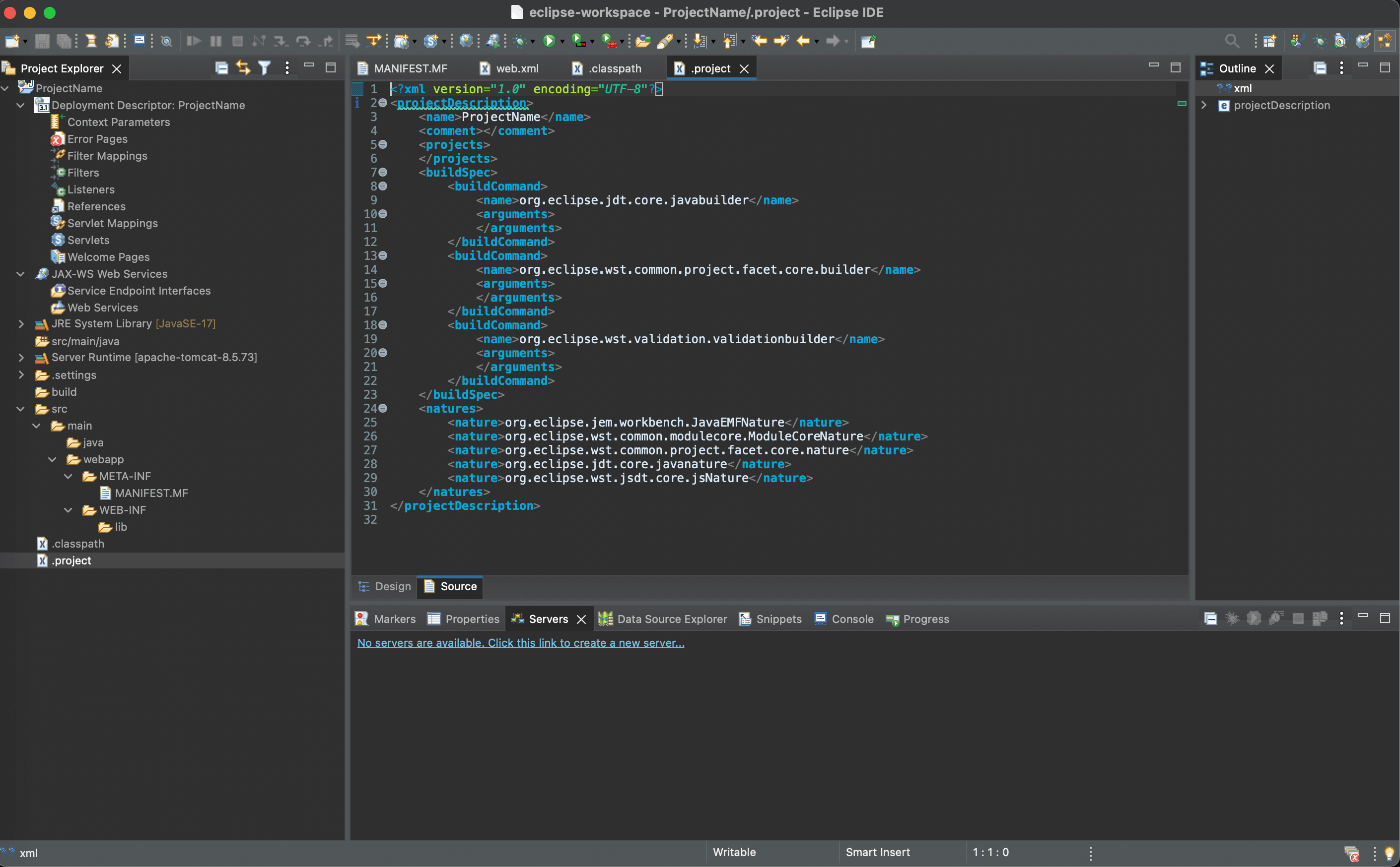Open Project Explorer filter funnel icon

point(264,68)
